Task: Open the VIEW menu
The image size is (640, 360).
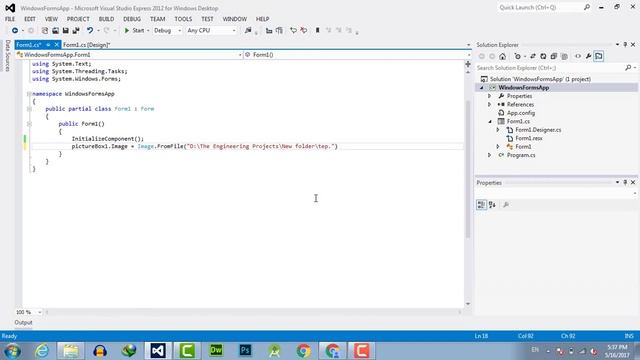Action: click(x=51, y=19)
